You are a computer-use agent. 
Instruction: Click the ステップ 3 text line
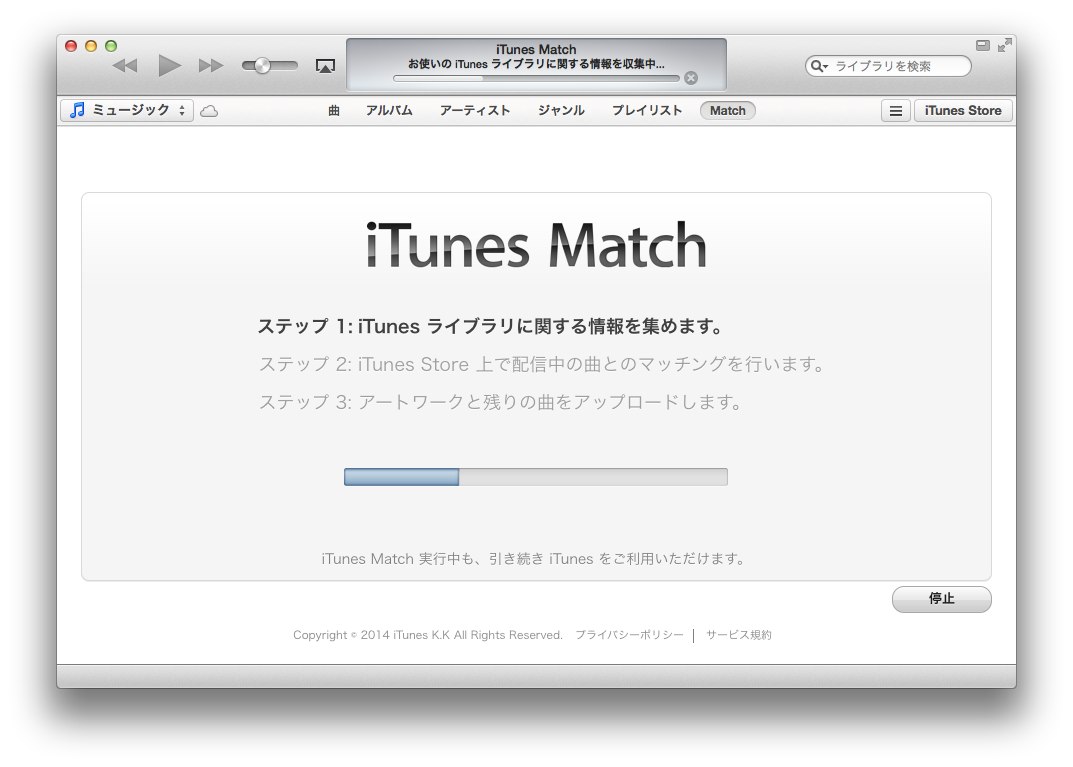pos(500,402)
